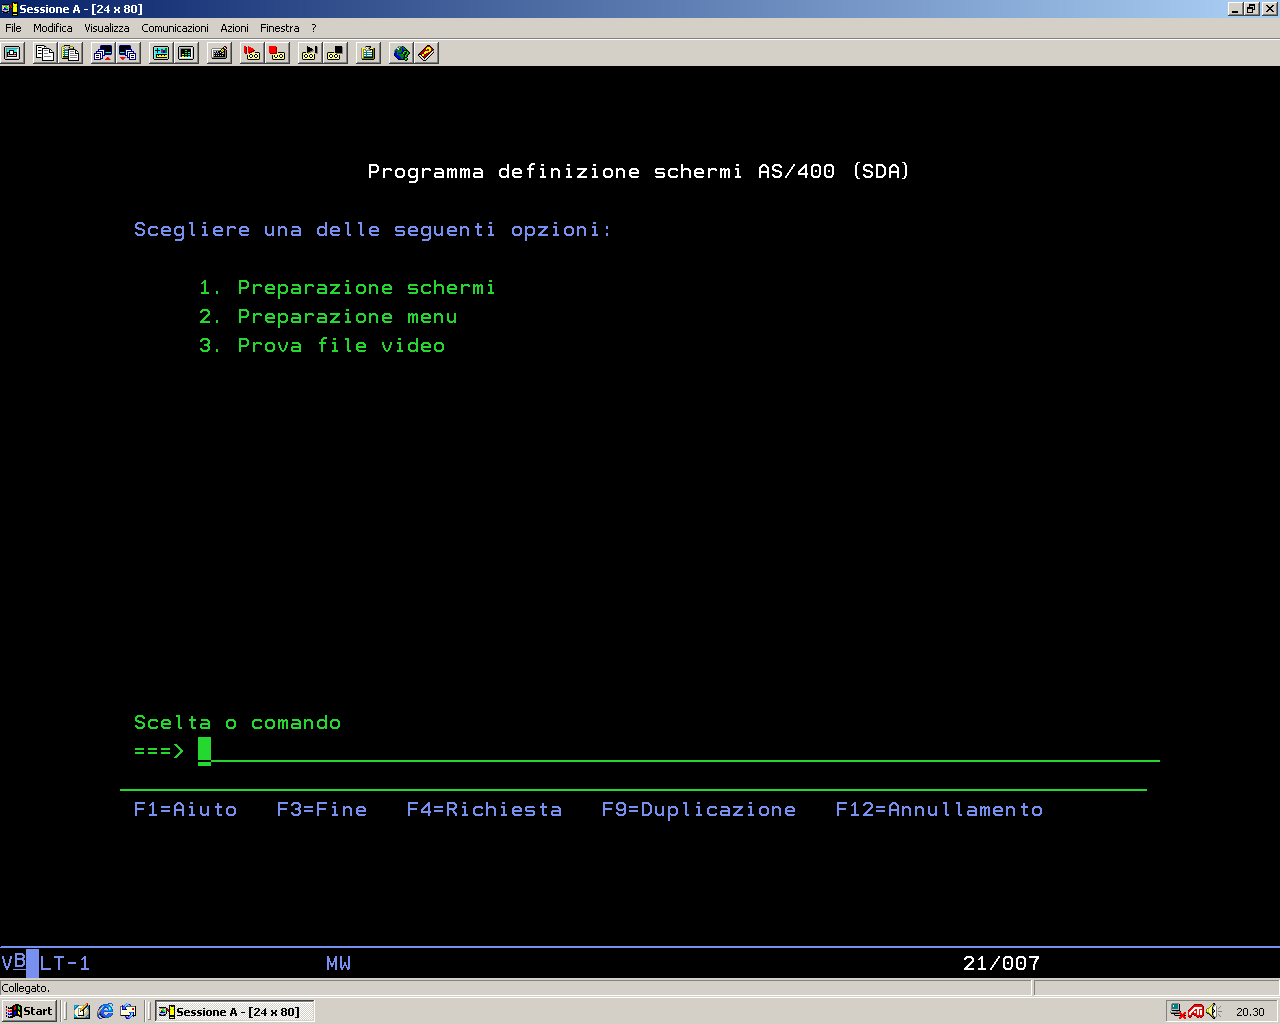Open the keyboard remap toolbar icon
Viewport: 1280px width, 1024px height.
(x=220, y=53)
